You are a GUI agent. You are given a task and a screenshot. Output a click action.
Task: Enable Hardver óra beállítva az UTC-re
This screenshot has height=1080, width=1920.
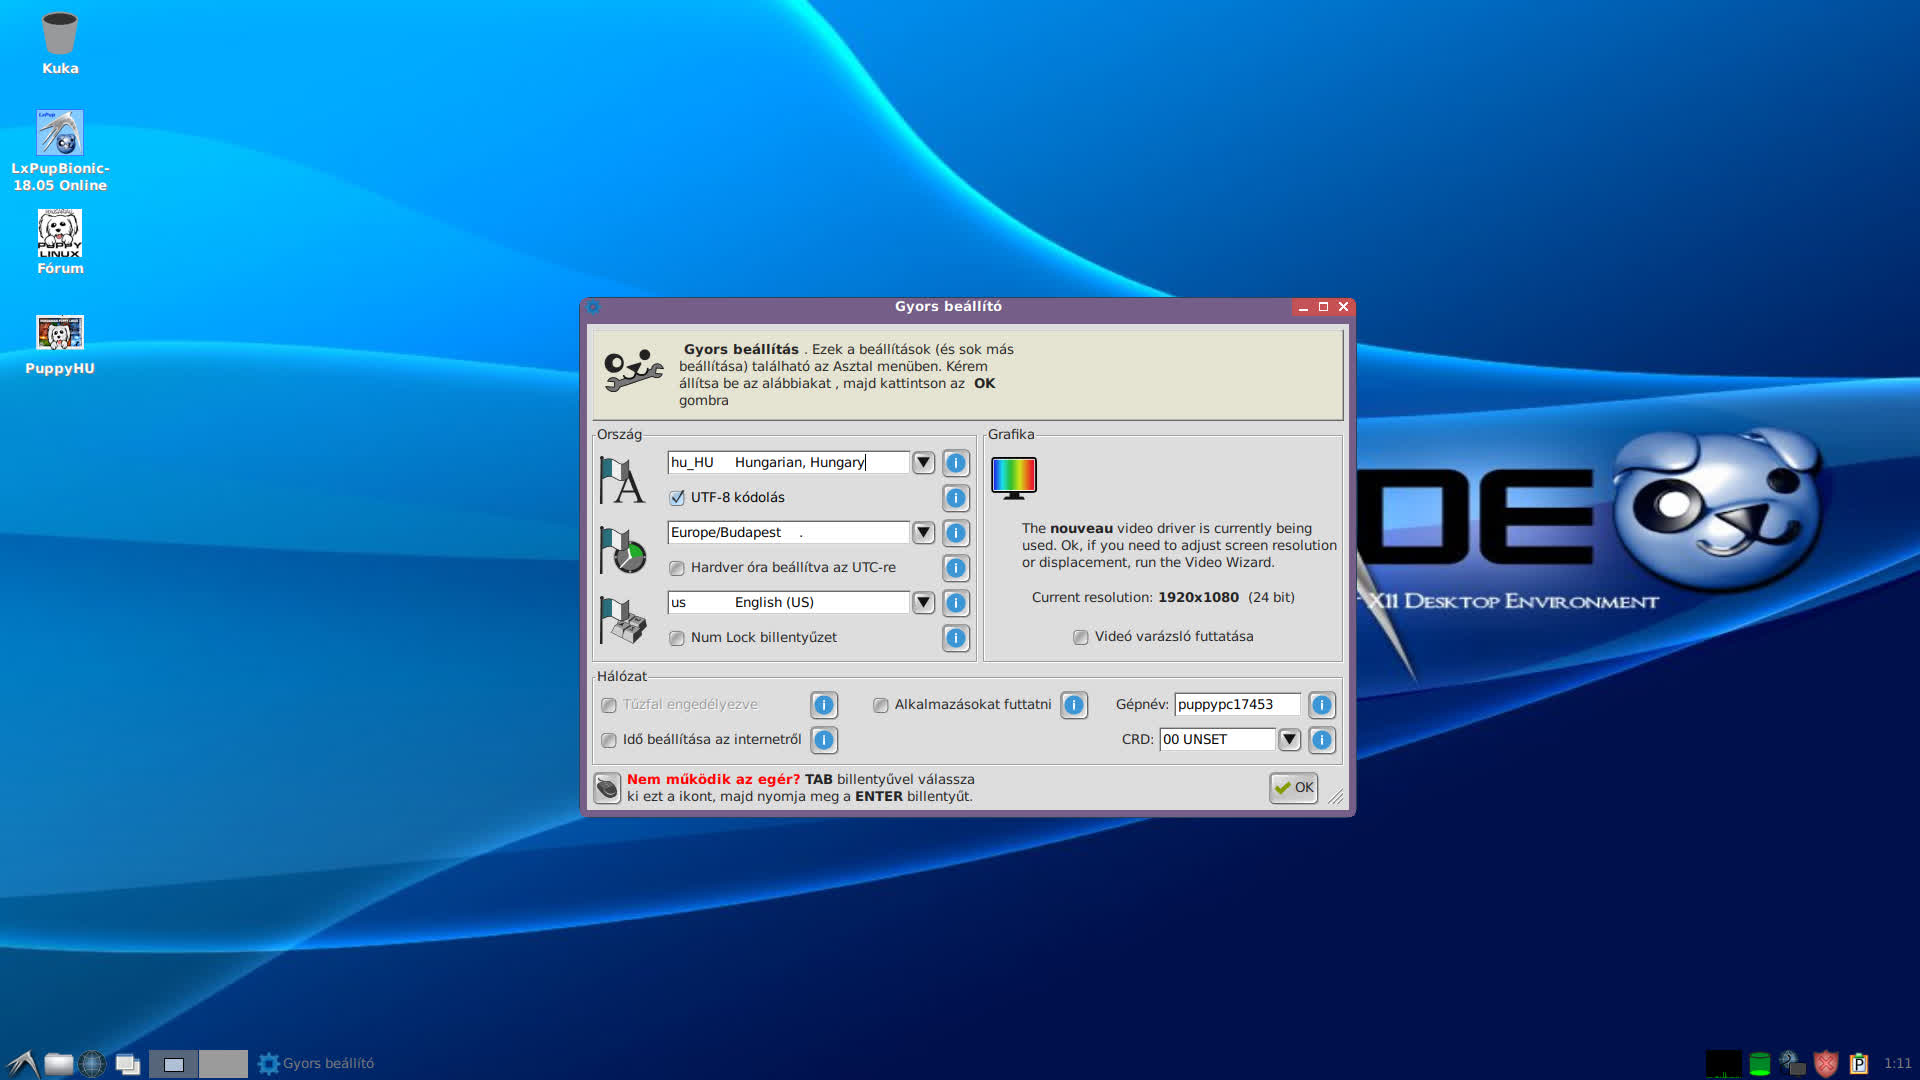677,568
